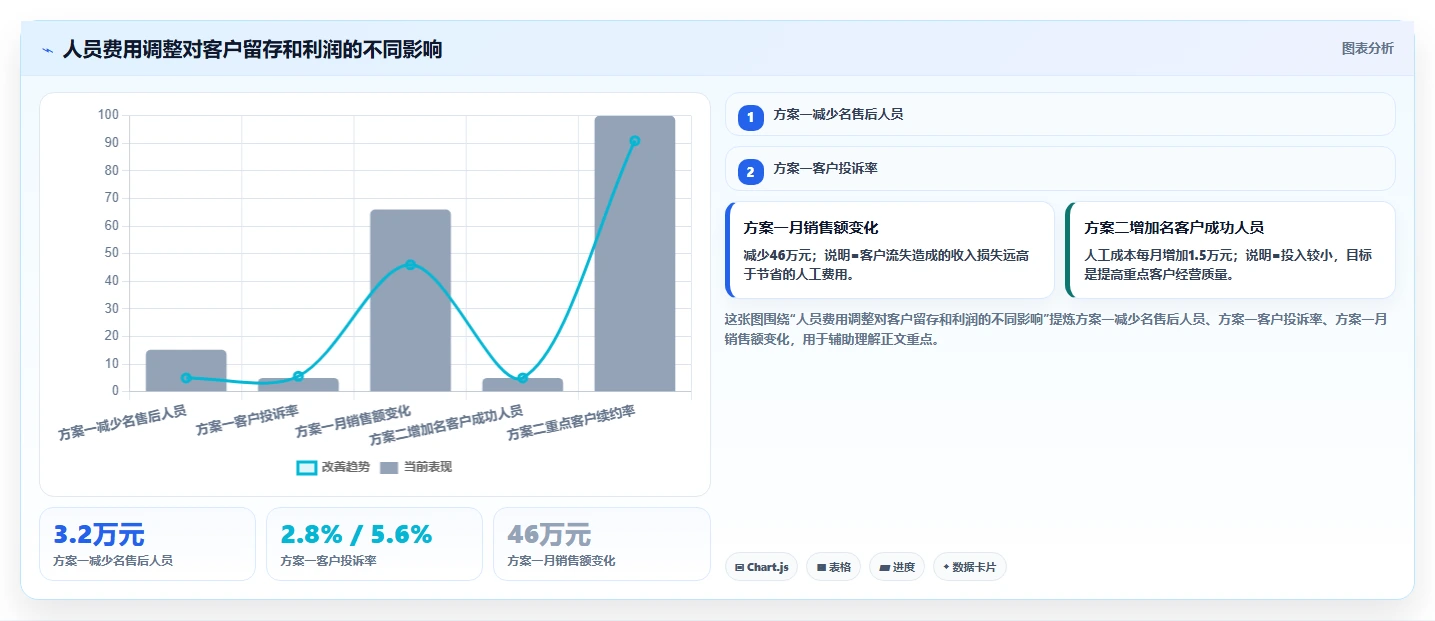1435x621 pixels.
Task: Click the line point at value 46
Action: pyautogui.click(x=410, y=265)
